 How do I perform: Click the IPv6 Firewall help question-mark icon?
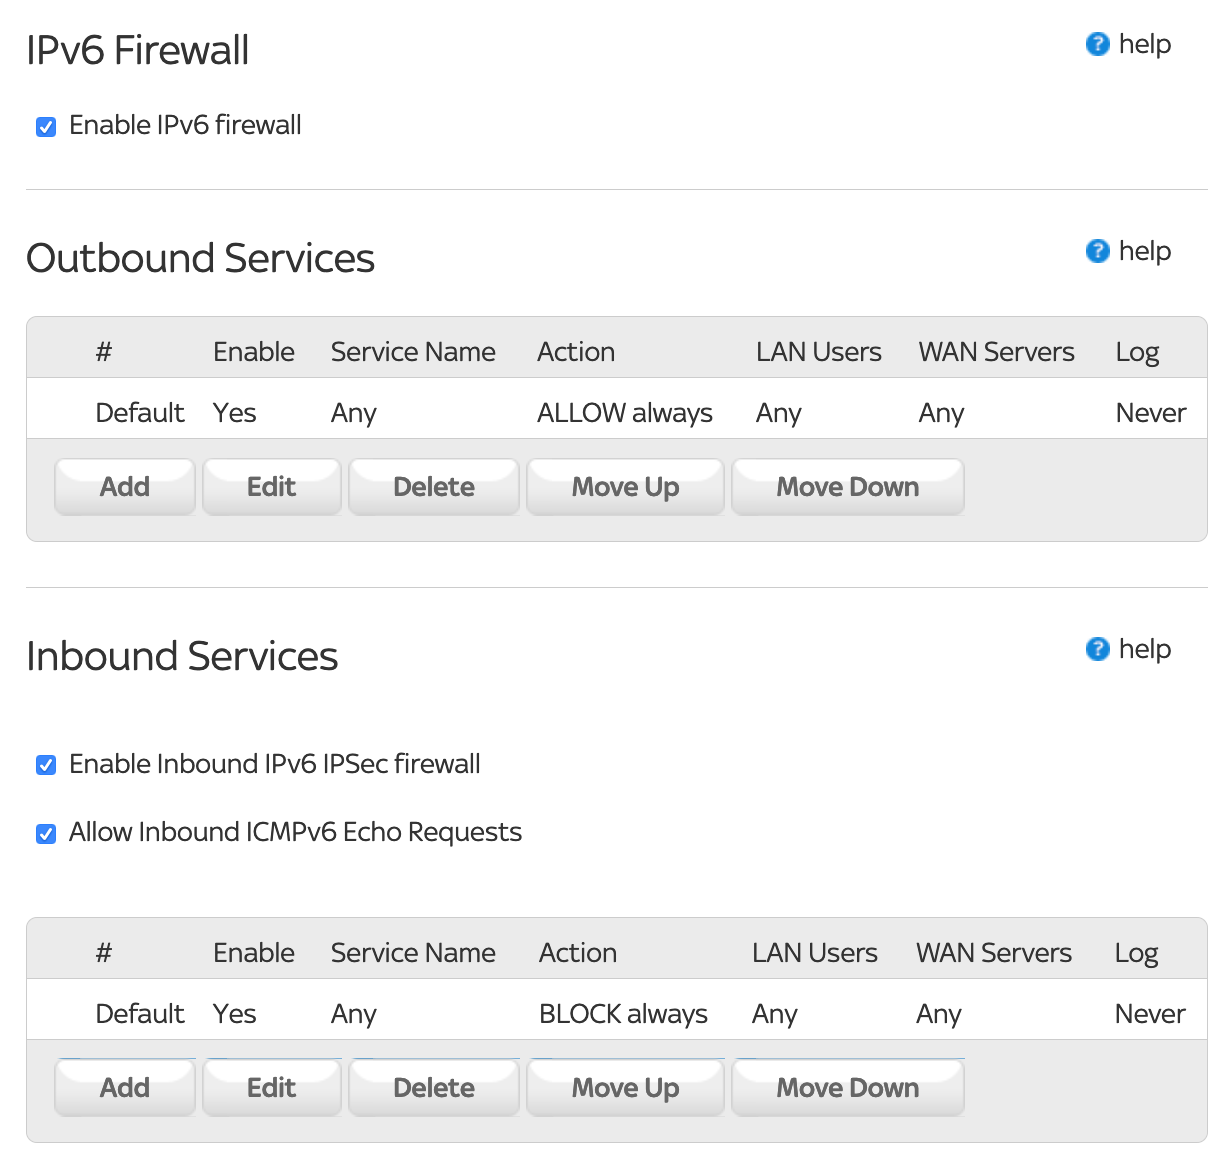[x=1097, y=44]
